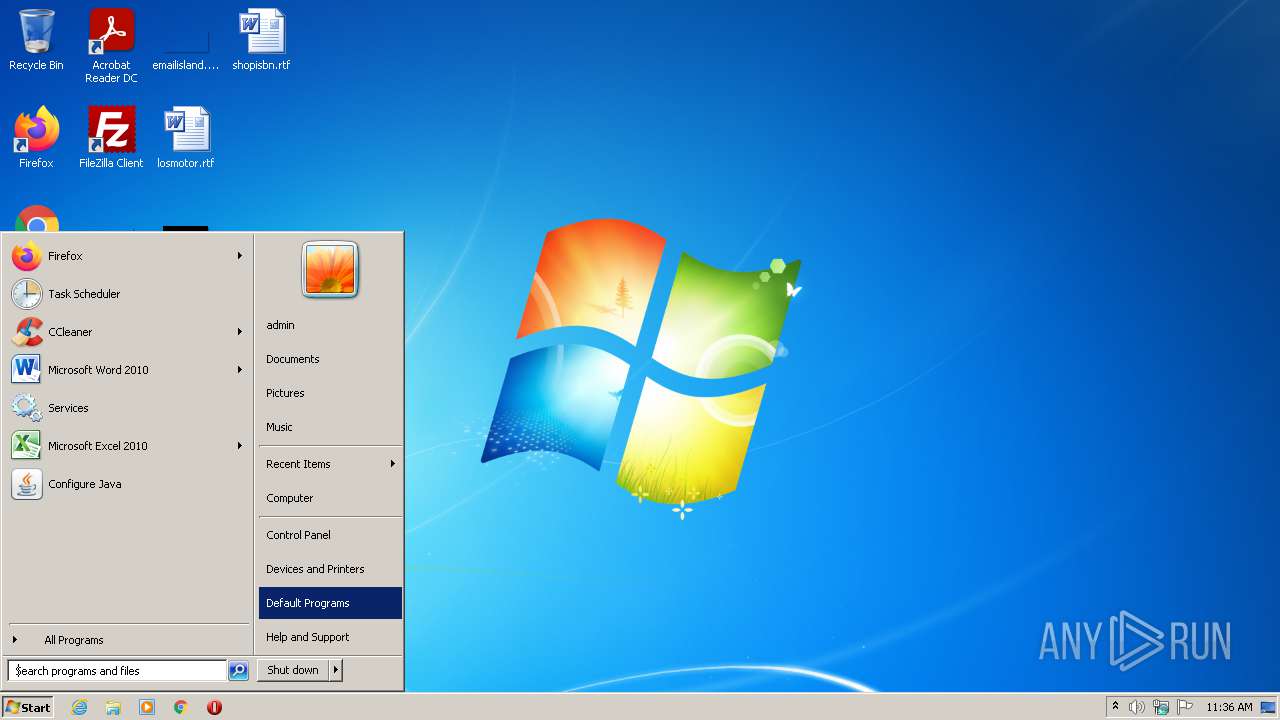The height and width of the screenshot is (720, 1280).
Task: Open Control Panel
Action: [330, 535]
